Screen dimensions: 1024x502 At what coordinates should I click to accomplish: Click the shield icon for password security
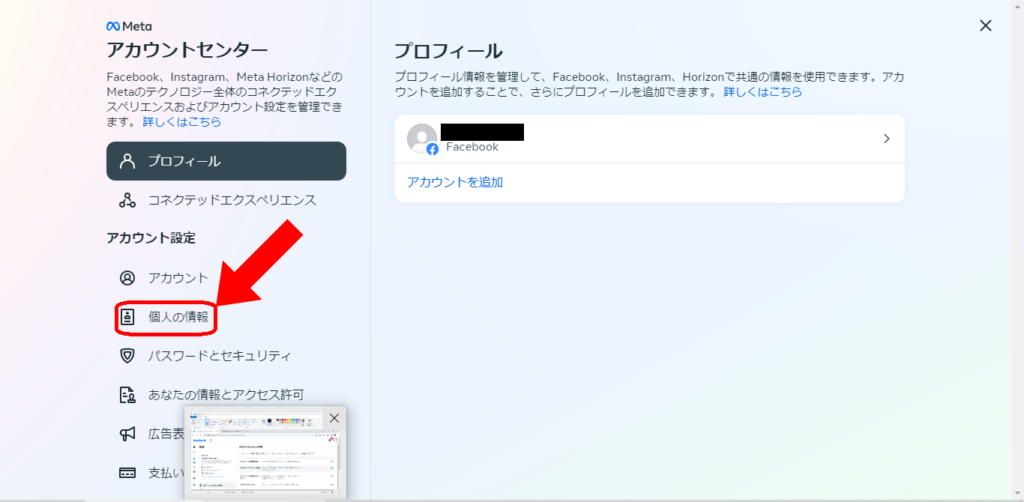click(127, 356)
